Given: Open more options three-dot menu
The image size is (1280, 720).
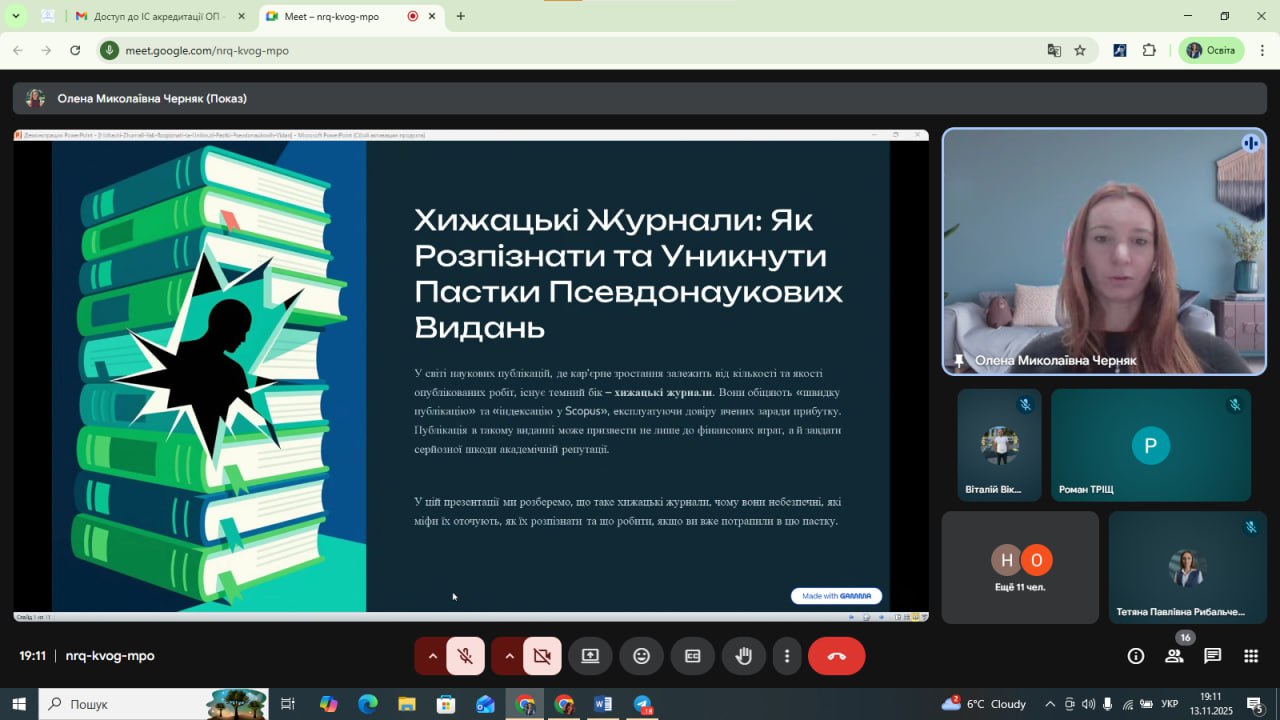Looking at the screenshot, I should [787, 656].
